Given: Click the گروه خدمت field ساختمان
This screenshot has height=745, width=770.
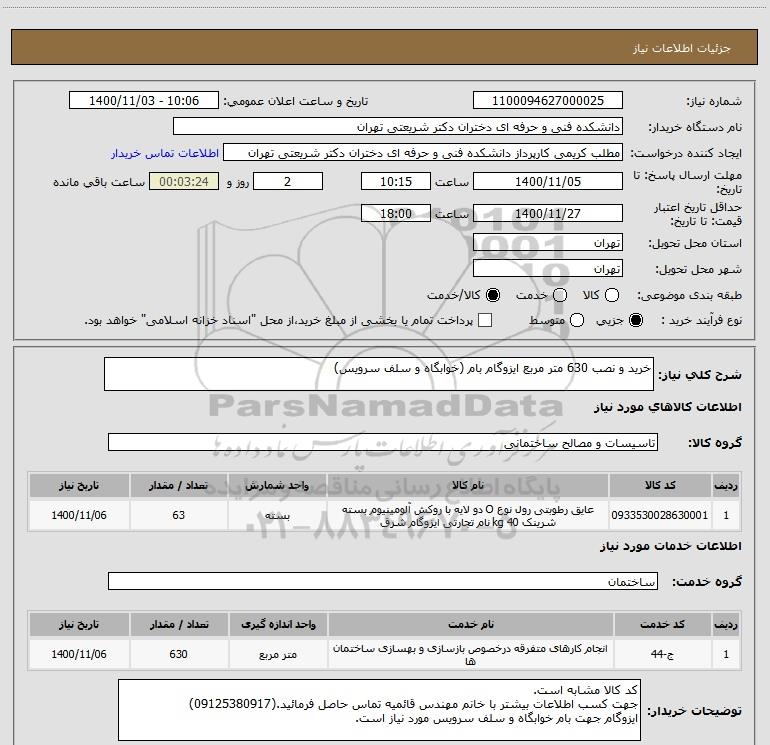Looking at the screenshot, I should (x=383, y=581).
